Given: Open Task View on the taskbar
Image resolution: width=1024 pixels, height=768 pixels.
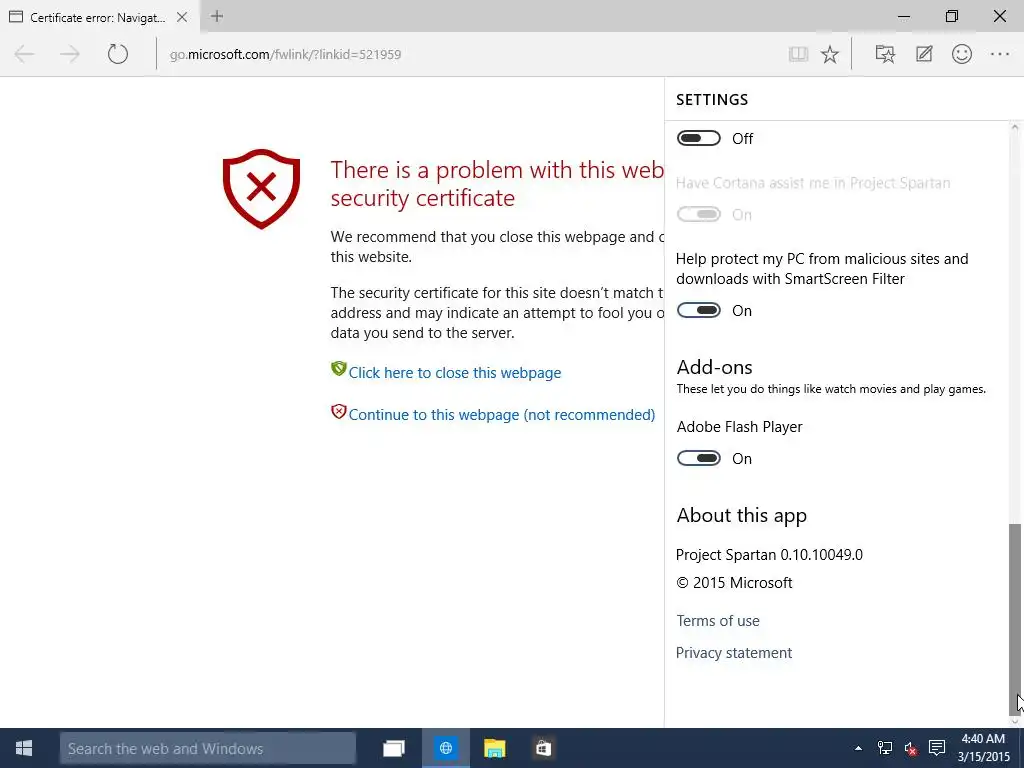Looking at the screenshot, I should pyautogui.click(x=394, y=748).
